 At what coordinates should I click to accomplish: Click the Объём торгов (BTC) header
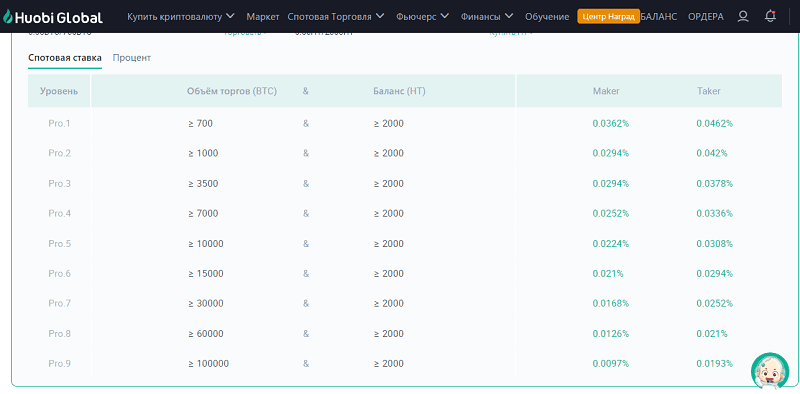(232, 91)
